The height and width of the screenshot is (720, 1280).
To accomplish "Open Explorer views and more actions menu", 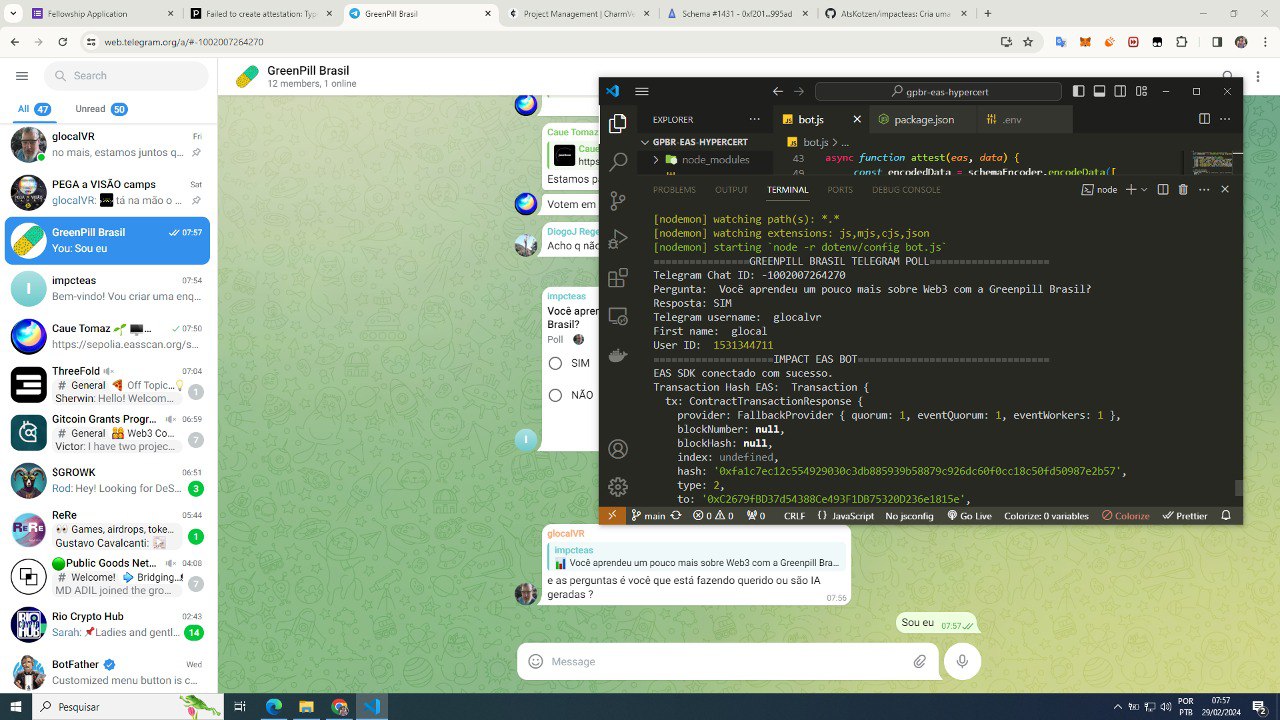I will pyautogui.click(x=753, y=119).
